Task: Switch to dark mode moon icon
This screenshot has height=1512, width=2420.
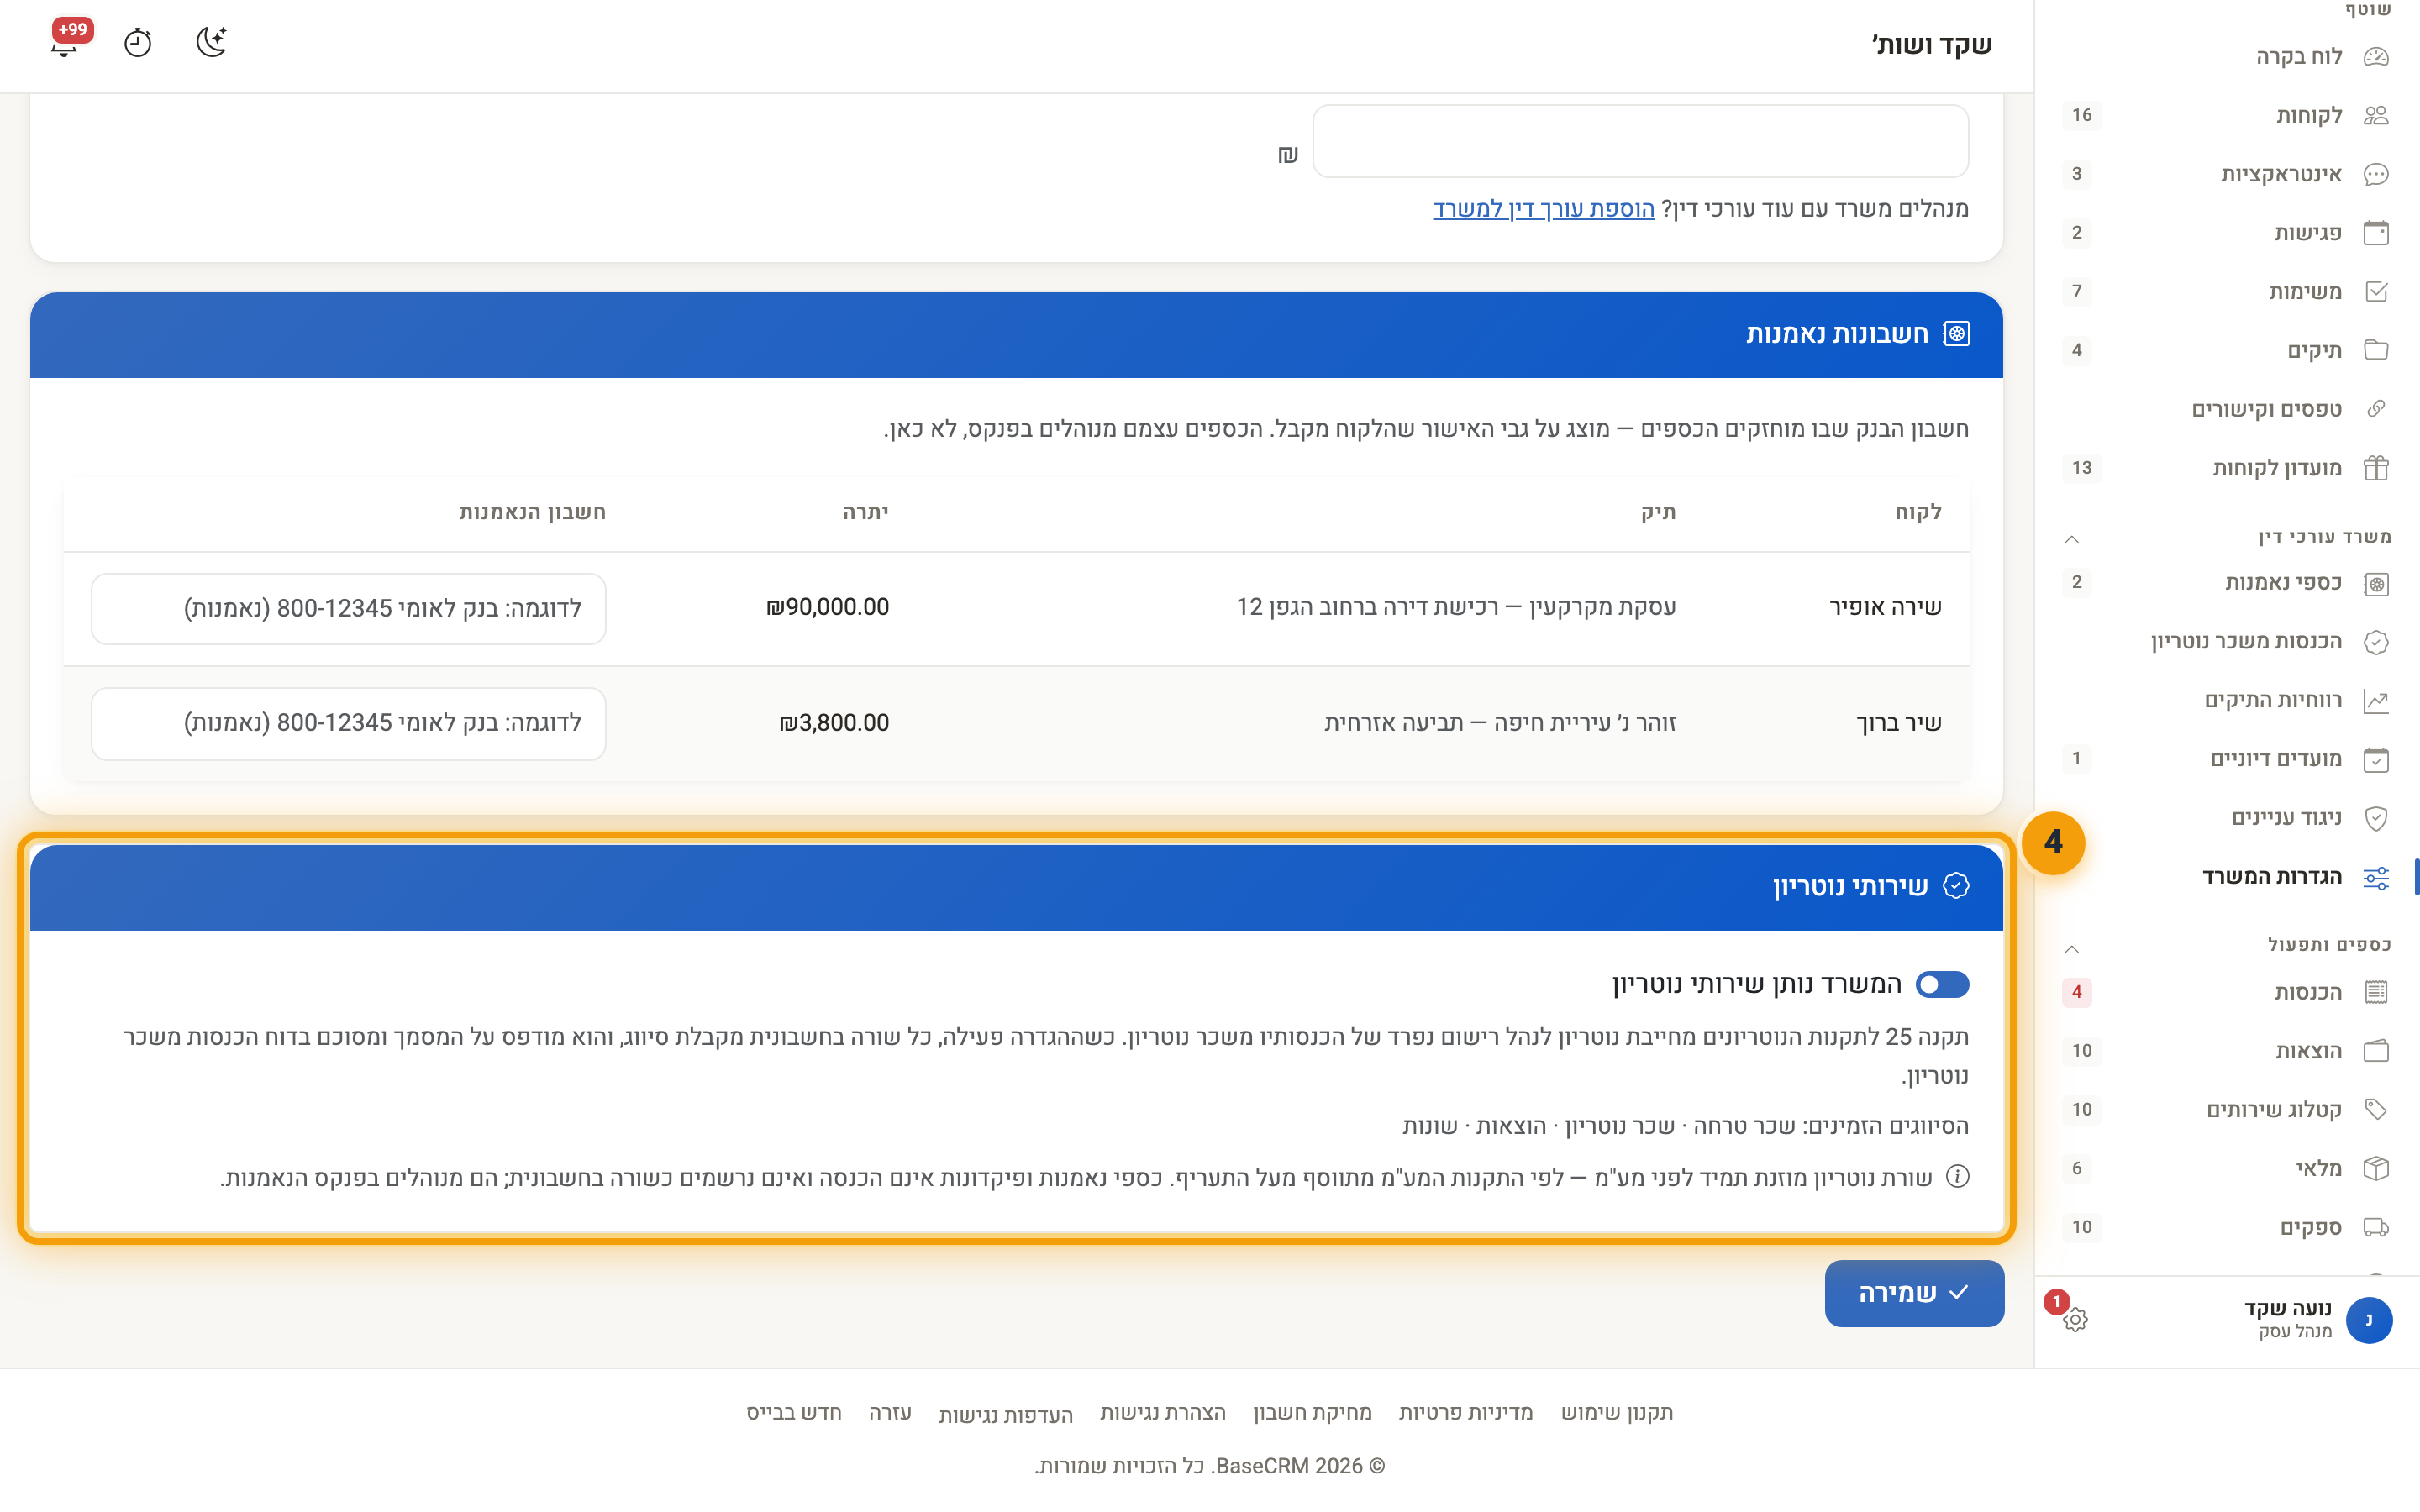Action: 211,43
